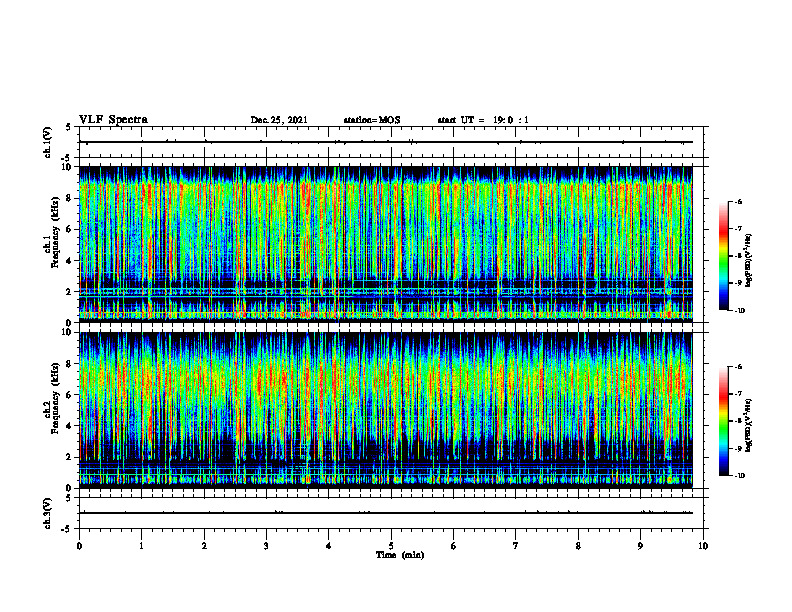
Task: Click the date text "Dec. 25, 2021"
Action: coord(279,120)
